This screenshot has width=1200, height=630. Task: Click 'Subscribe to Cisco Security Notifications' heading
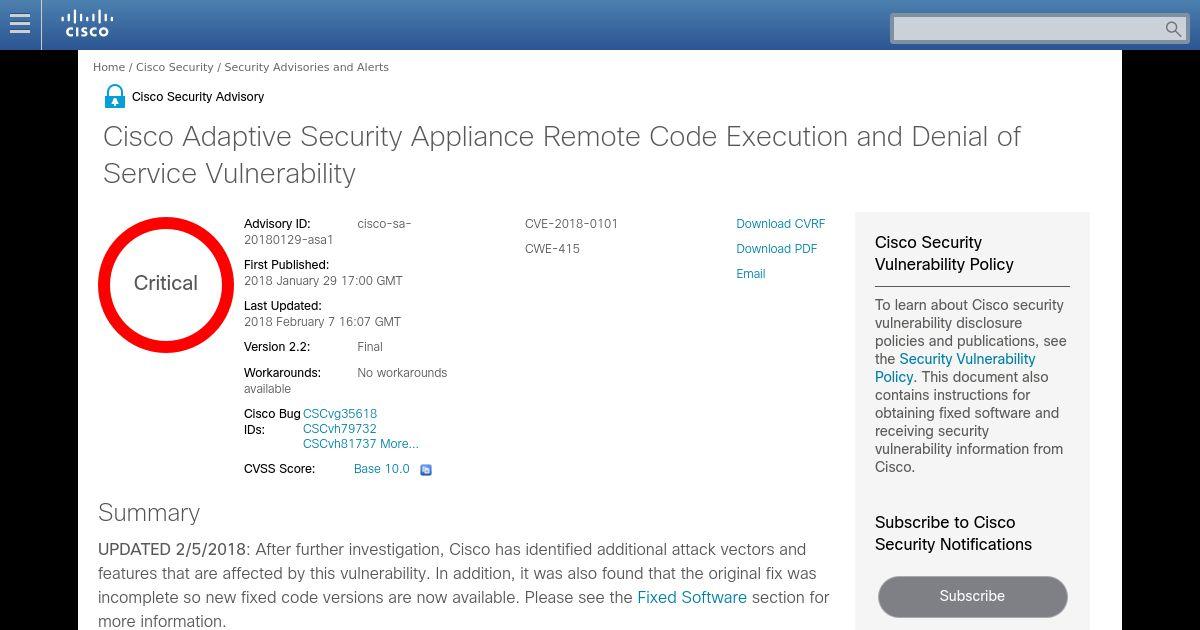click(x=953, y=533)
